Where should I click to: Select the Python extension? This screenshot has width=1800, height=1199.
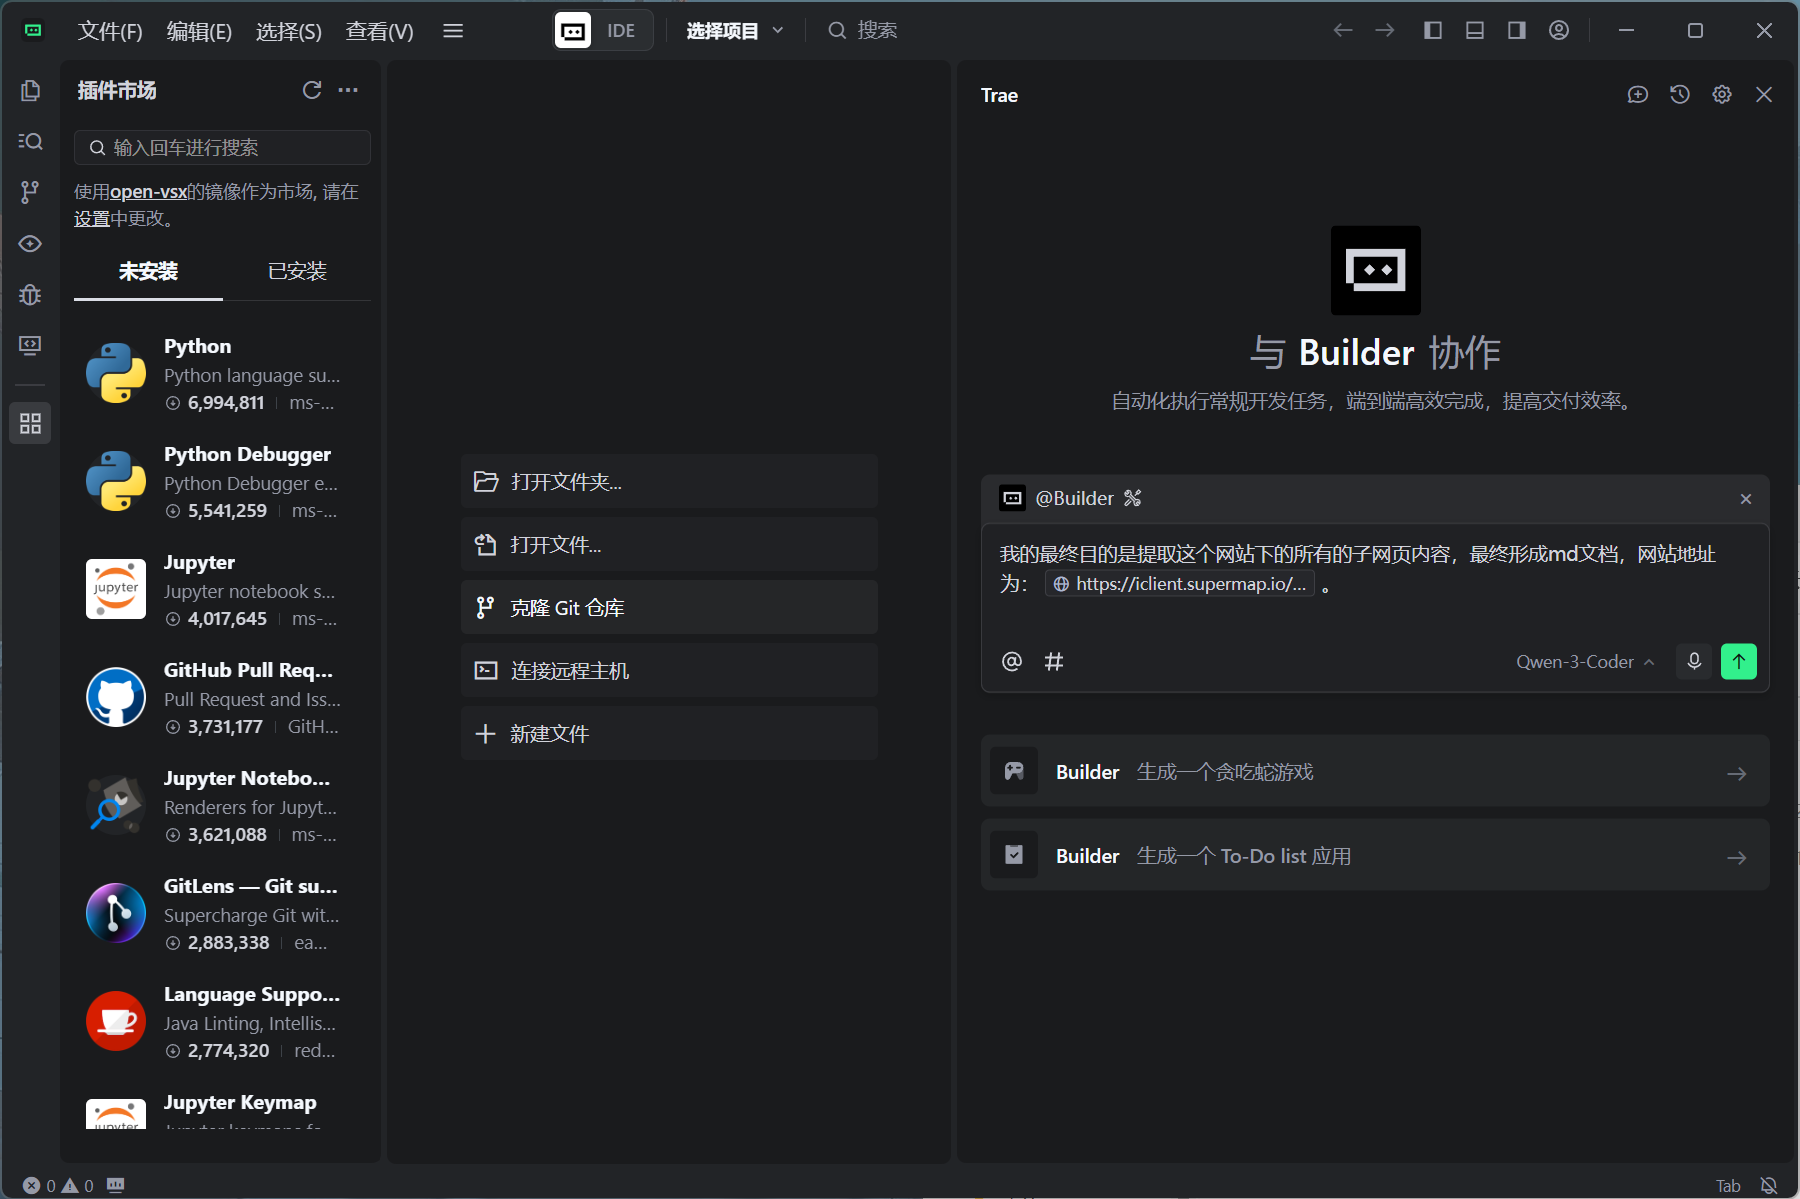pos(222,374)
